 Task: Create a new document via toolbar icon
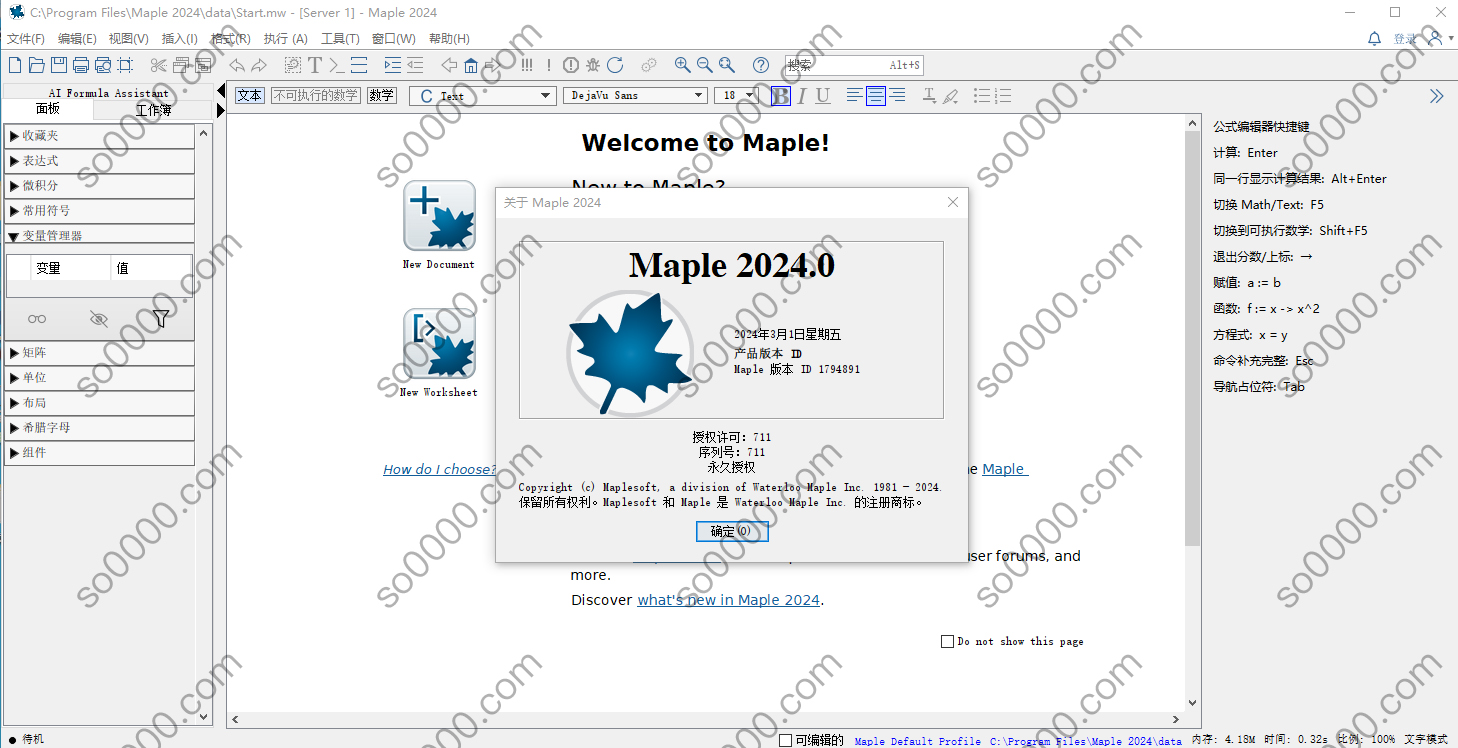(x=14, y=65)
